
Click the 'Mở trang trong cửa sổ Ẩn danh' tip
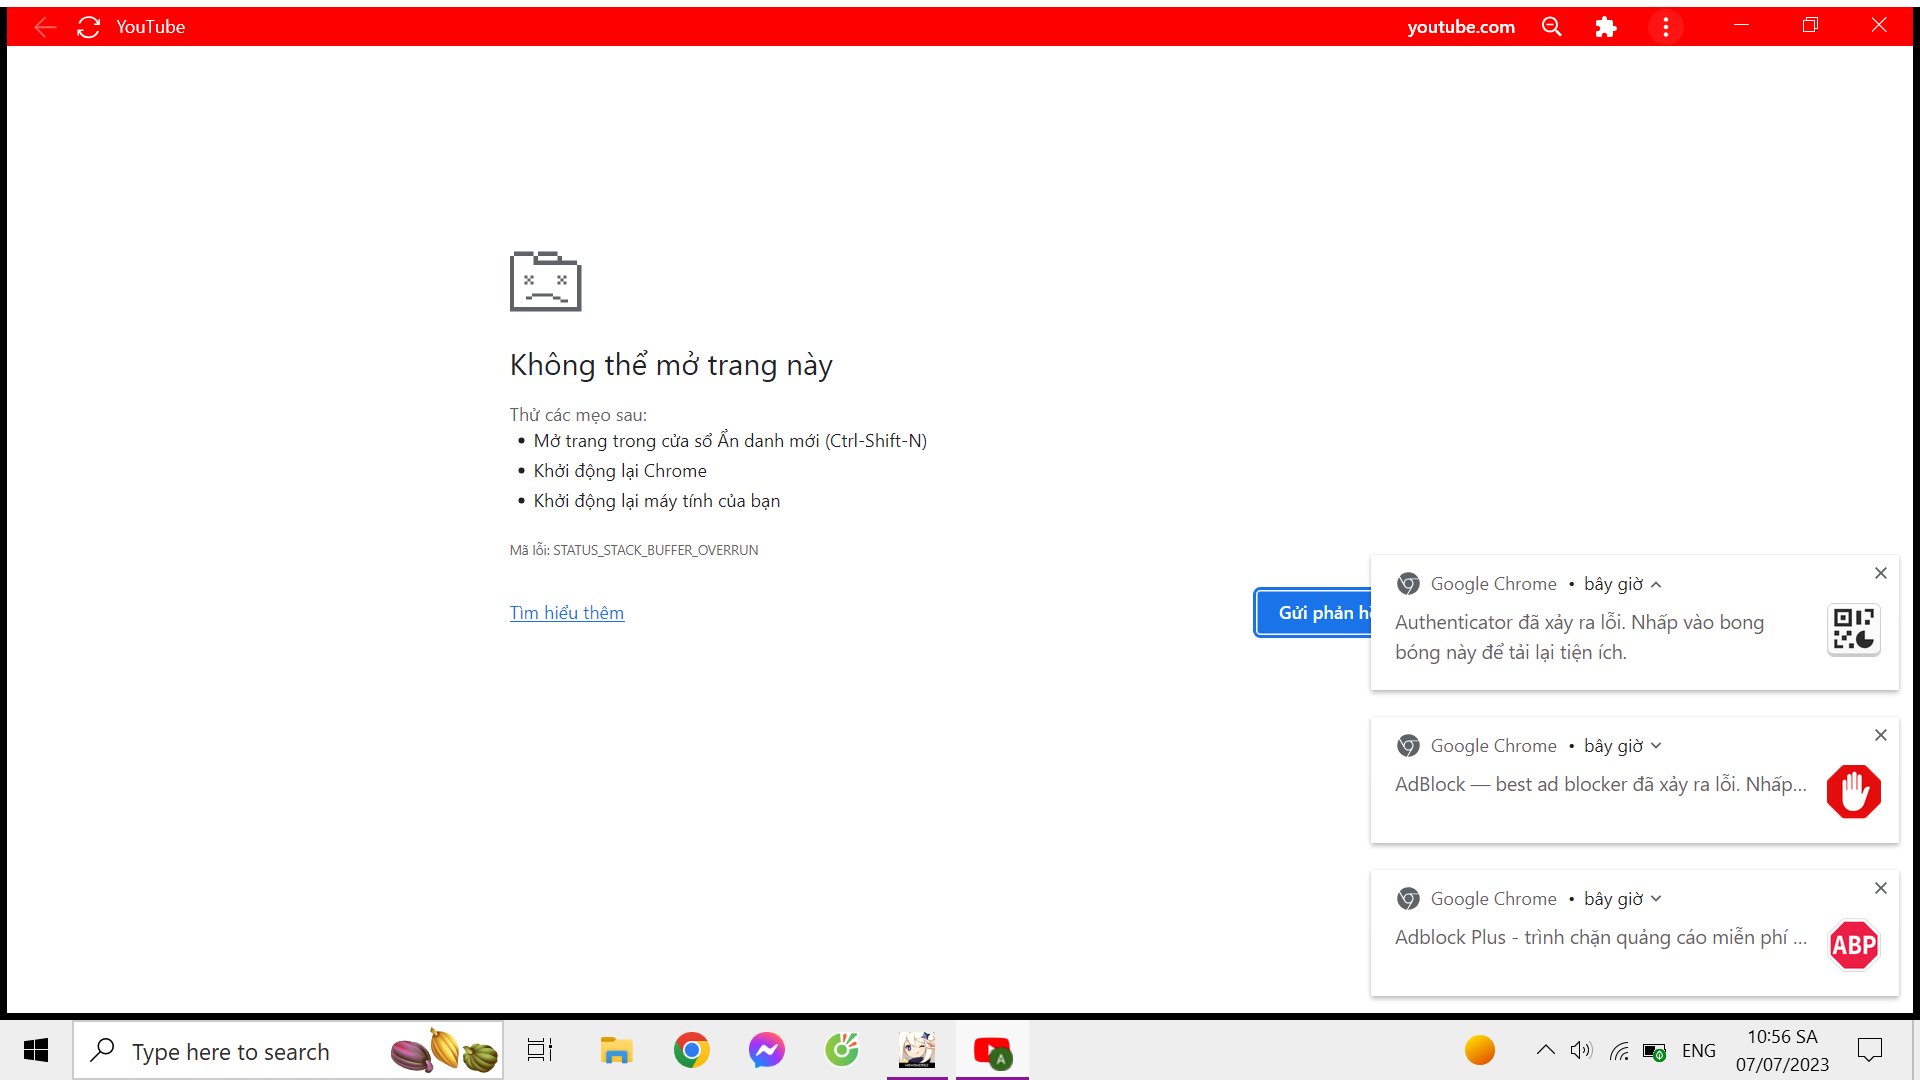pos(730,441)
